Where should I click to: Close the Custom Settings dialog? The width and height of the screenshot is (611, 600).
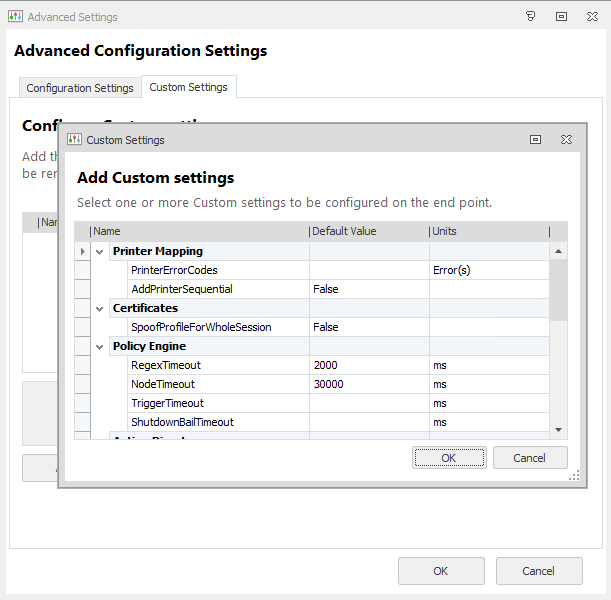(x=566, y=140)
